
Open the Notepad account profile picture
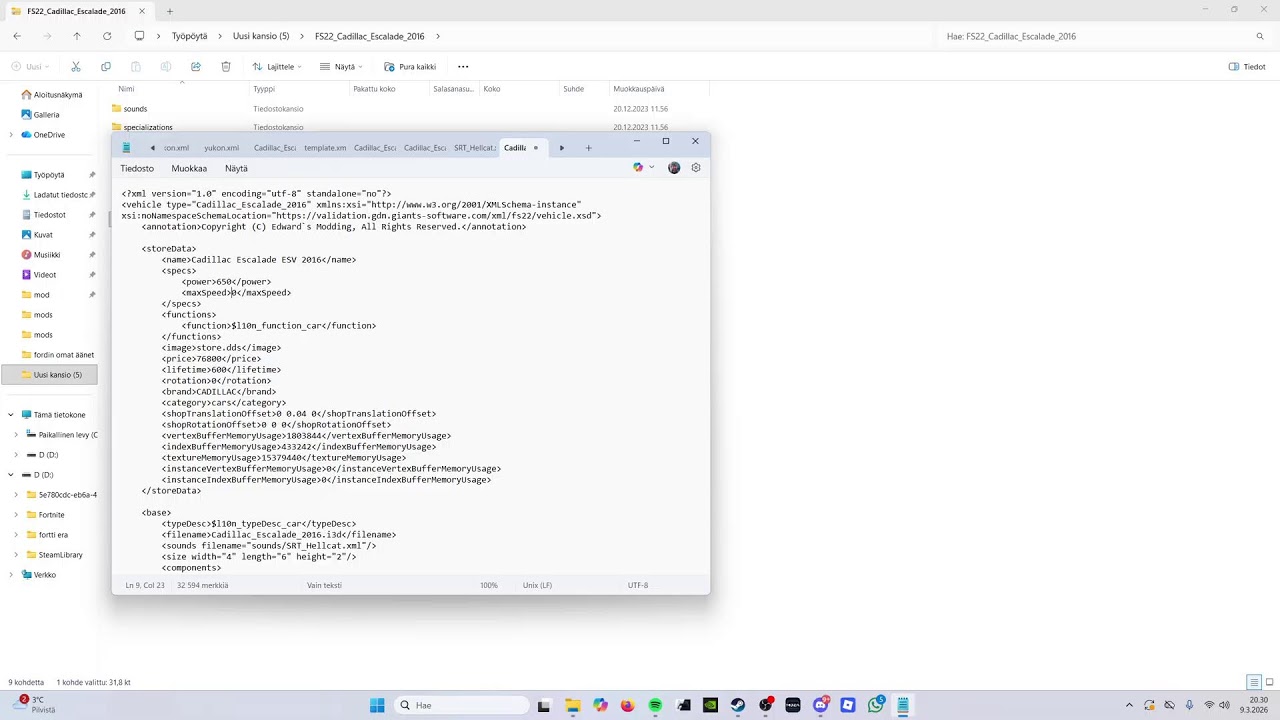(x=674, y=168)
